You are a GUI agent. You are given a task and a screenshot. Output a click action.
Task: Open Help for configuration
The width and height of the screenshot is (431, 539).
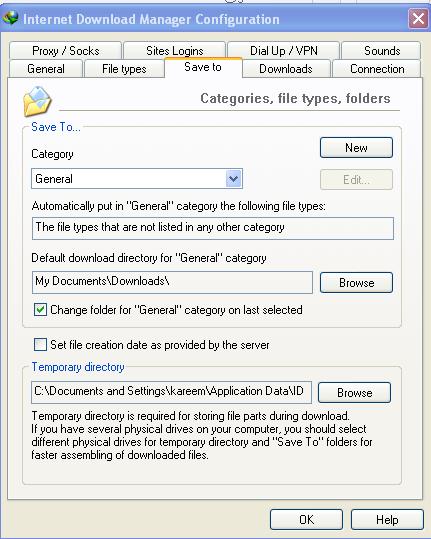pos(387,520)
